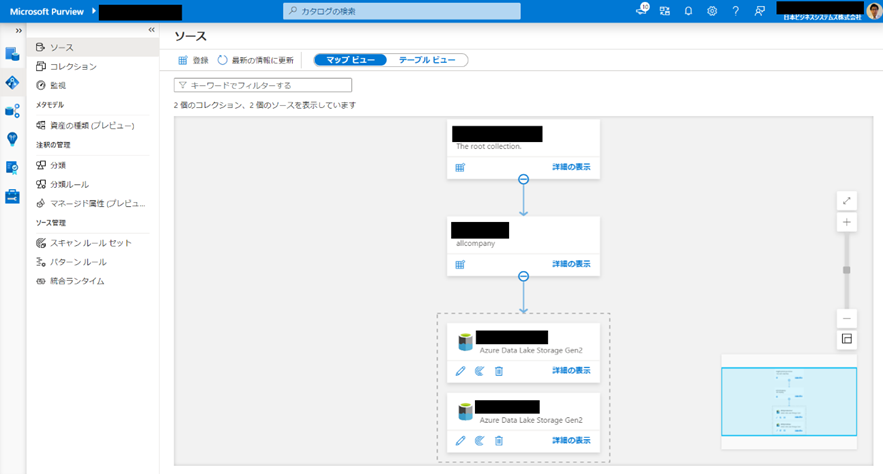Toggle the minimap panel icon

tap(846, 339)
